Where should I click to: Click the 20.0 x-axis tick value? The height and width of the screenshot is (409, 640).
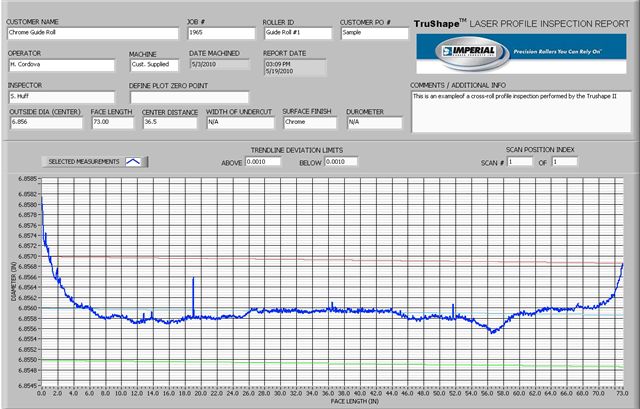tap(200, 393)
